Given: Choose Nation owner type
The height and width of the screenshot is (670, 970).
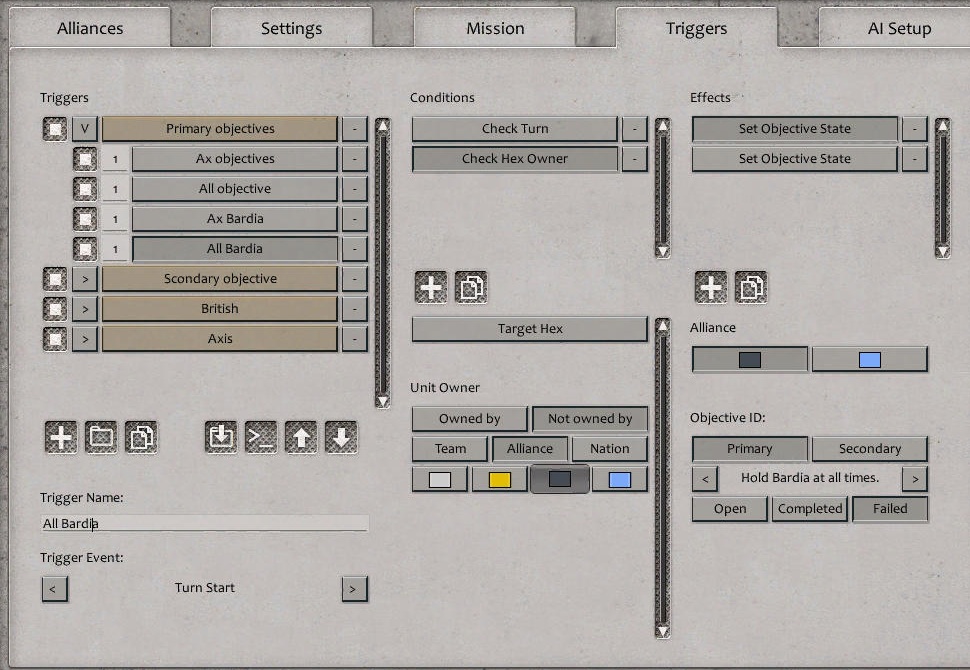Looking at the screenshot, I should pos(609,449).
